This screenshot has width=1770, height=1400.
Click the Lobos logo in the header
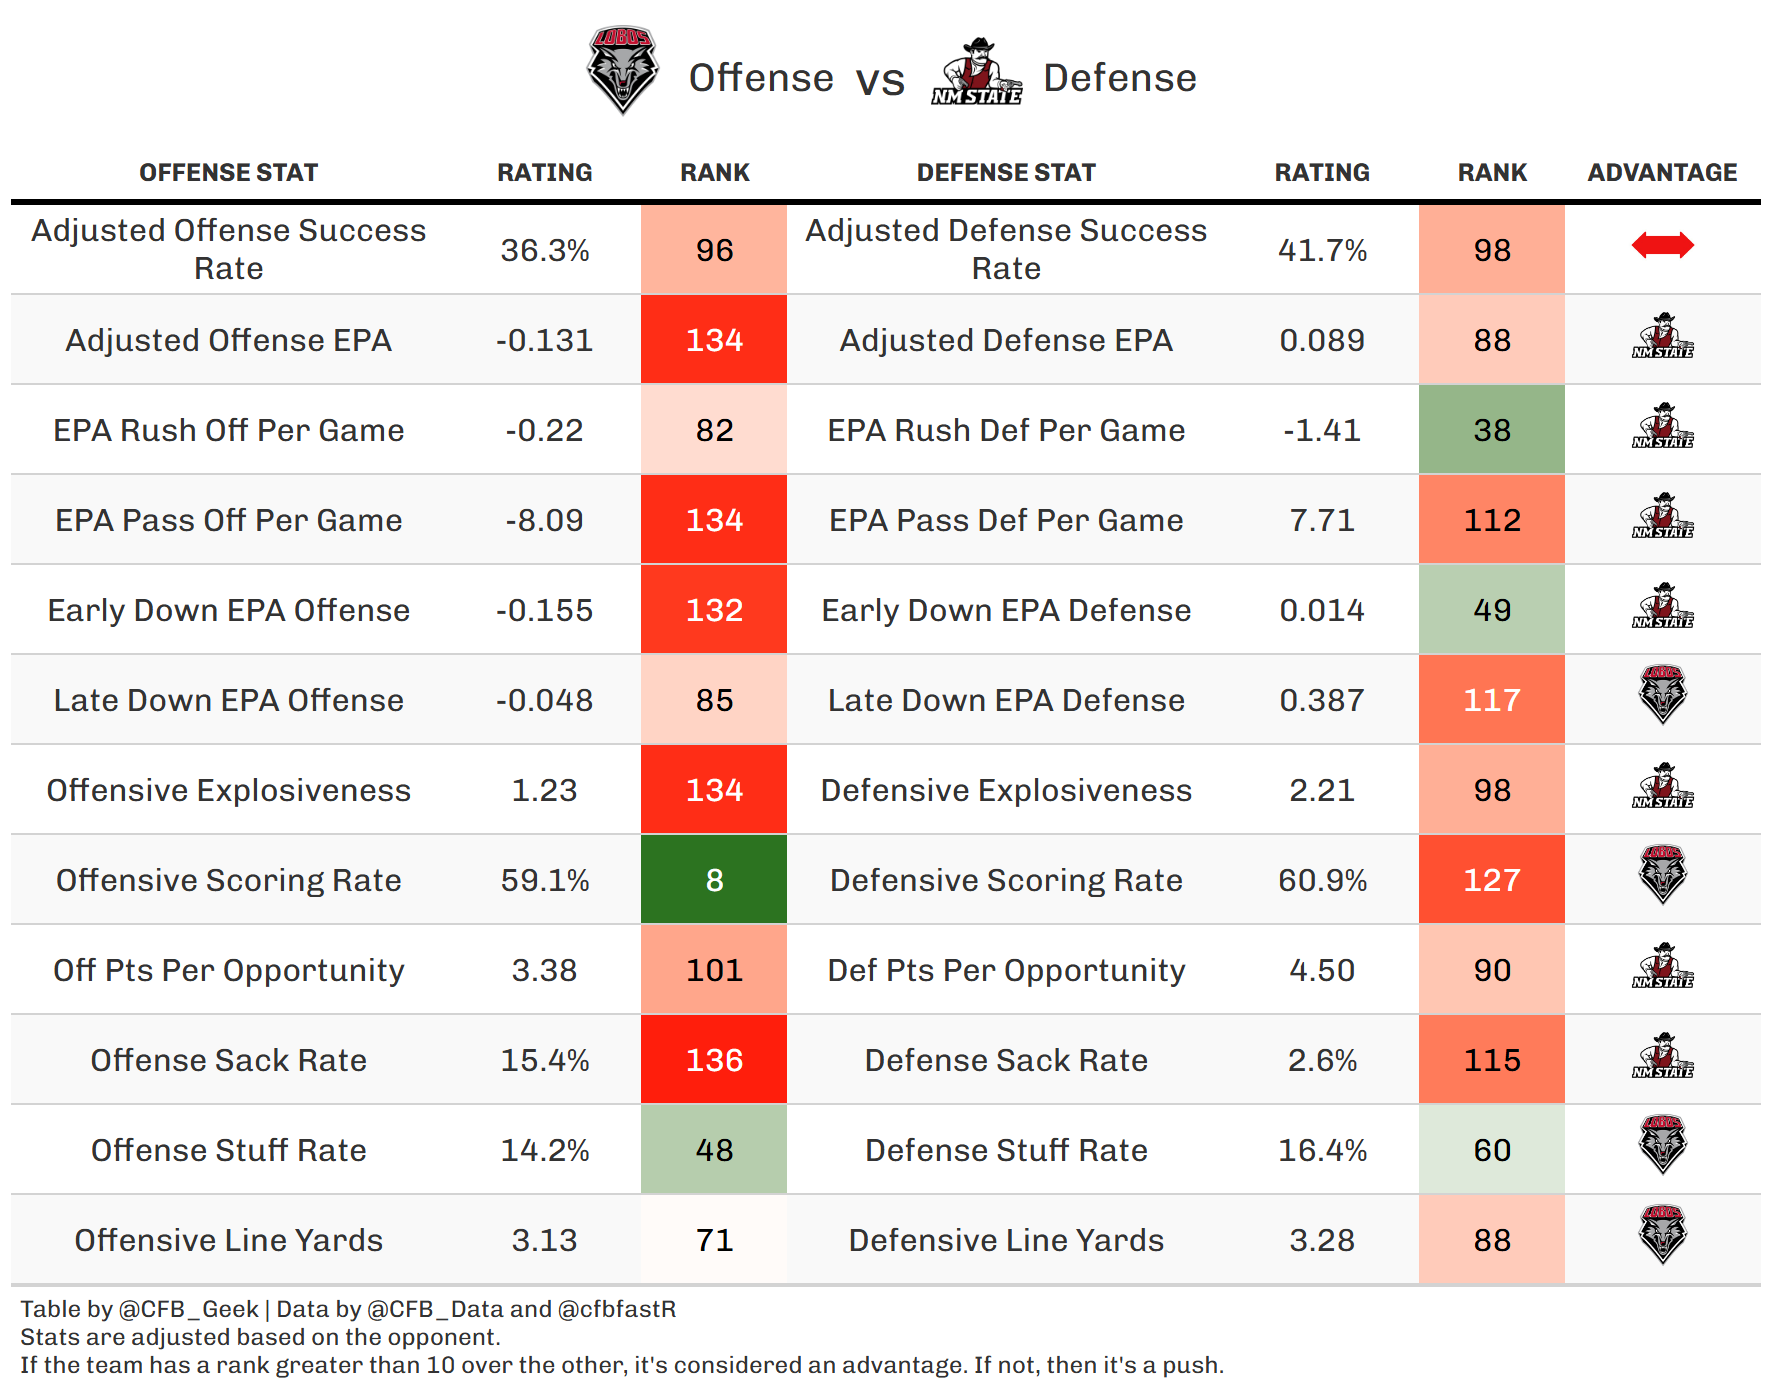coord(622,70)
